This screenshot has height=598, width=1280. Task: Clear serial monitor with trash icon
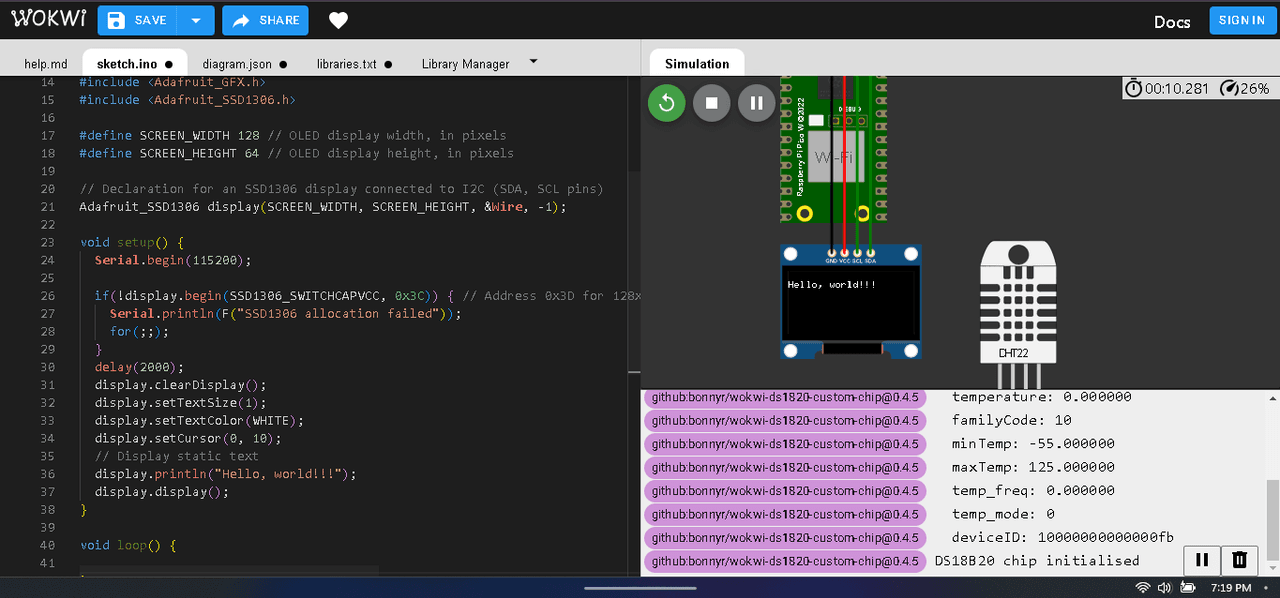(x=1239, y=560)
